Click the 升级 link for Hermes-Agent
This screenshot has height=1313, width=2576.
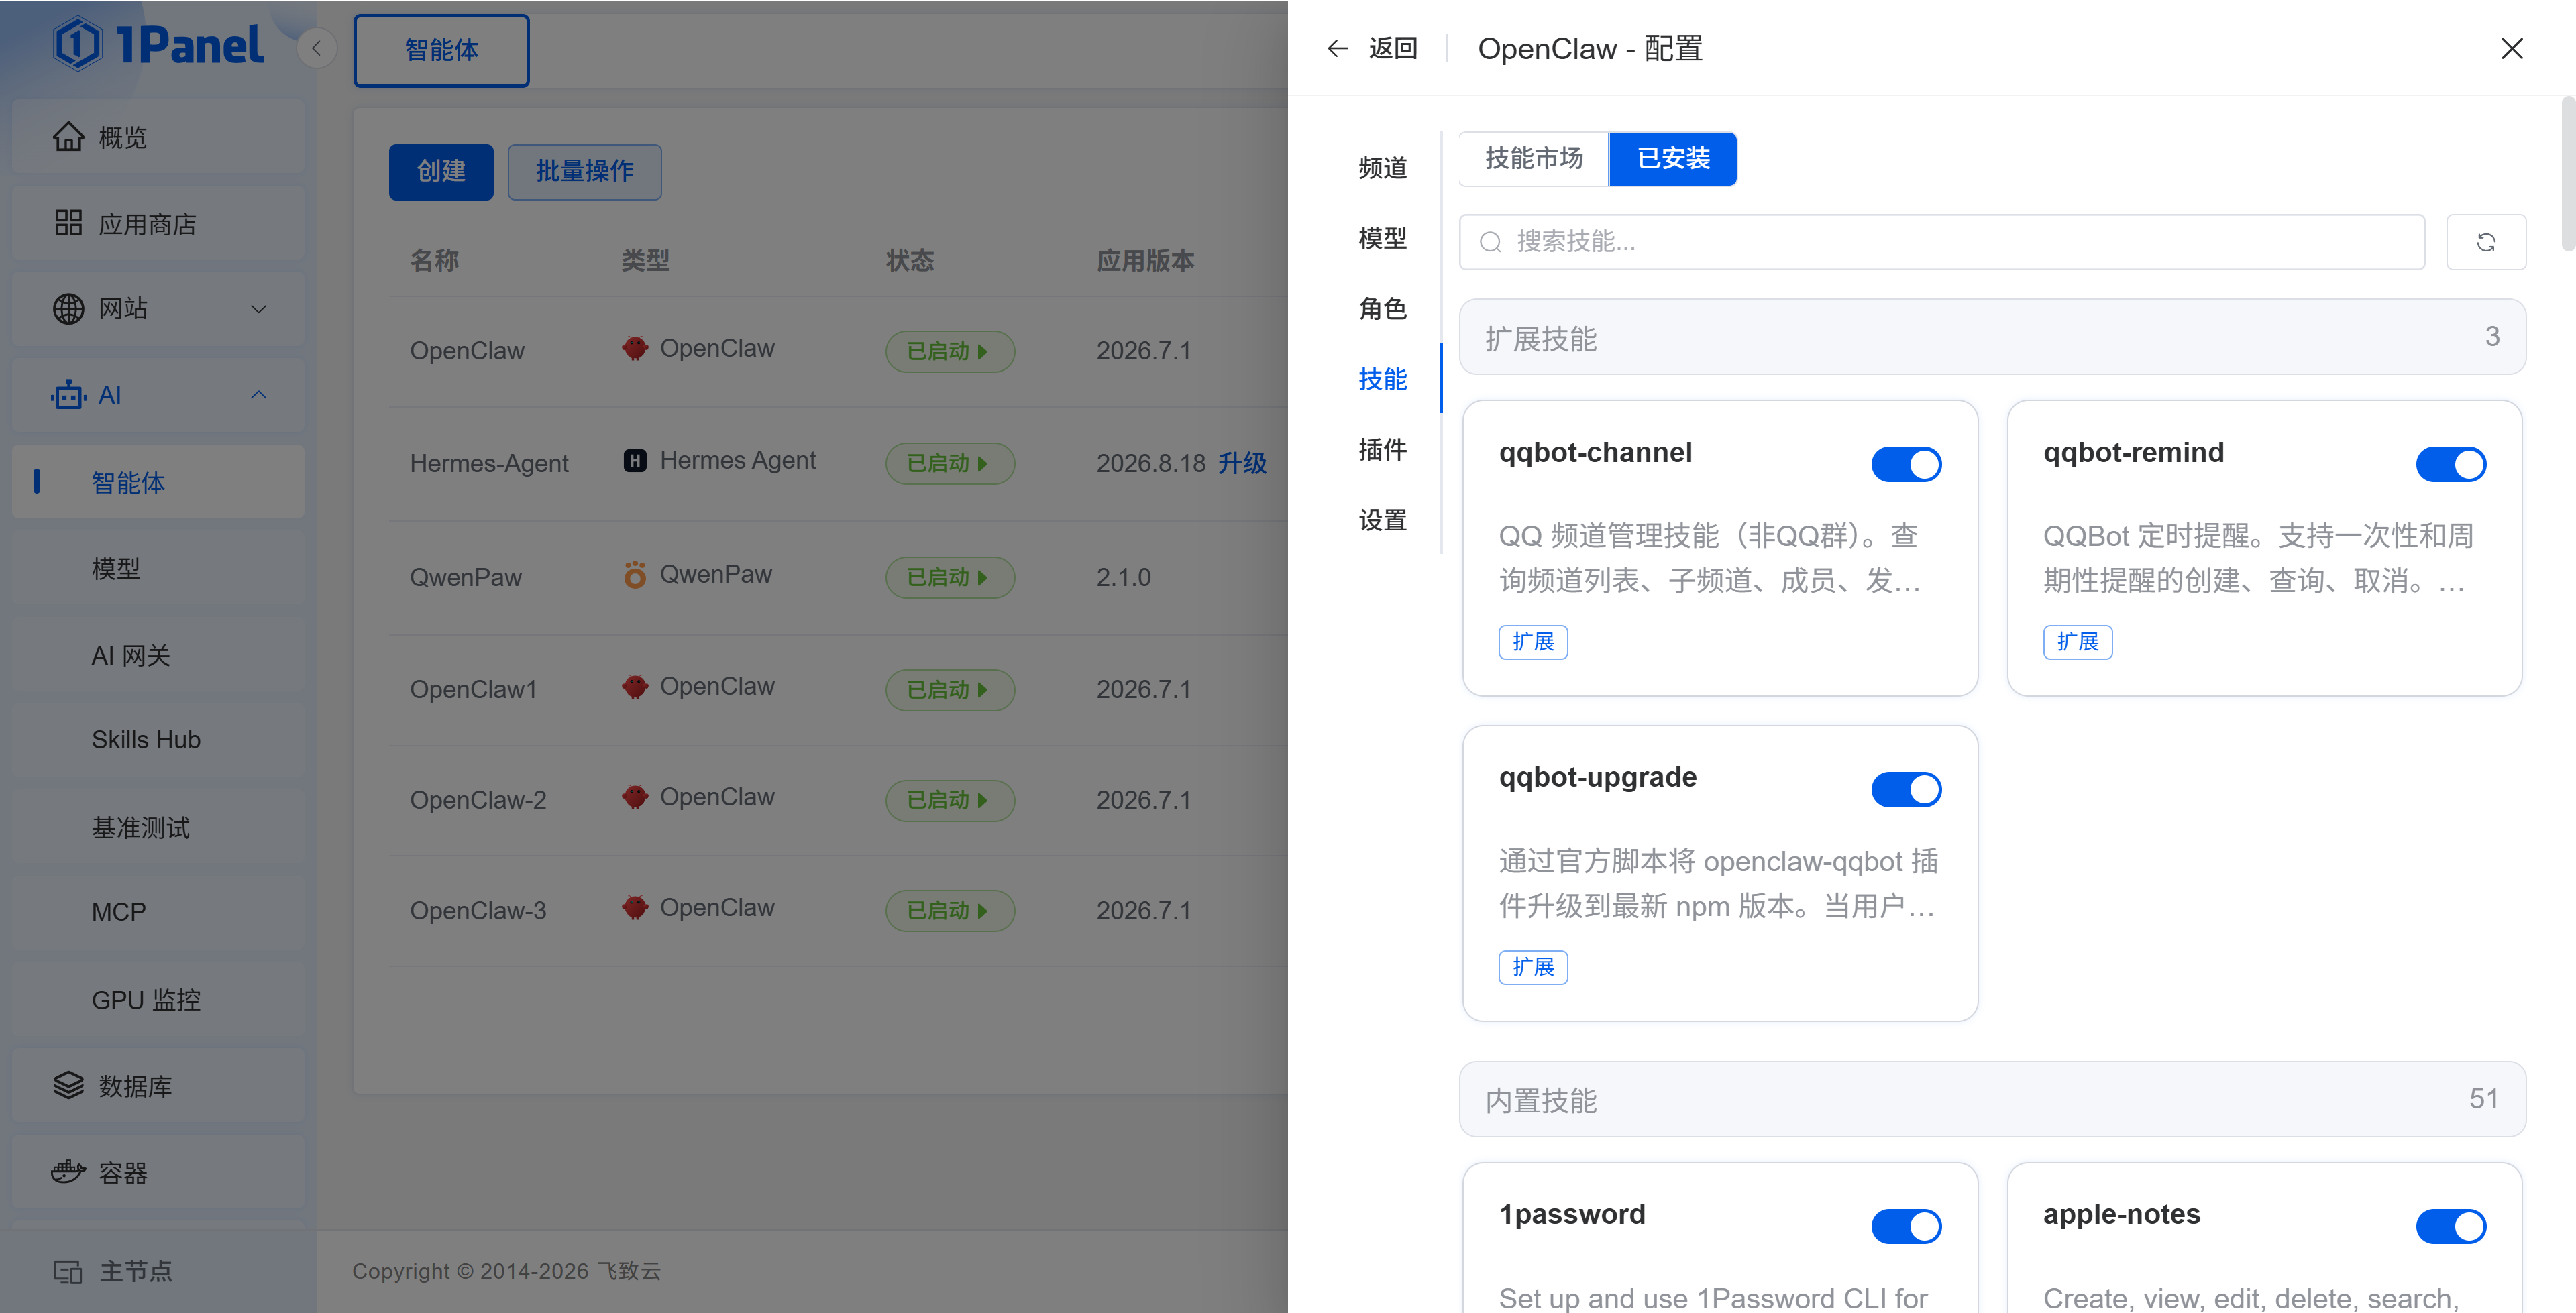pyautogui.click(x=1242, y=463)
